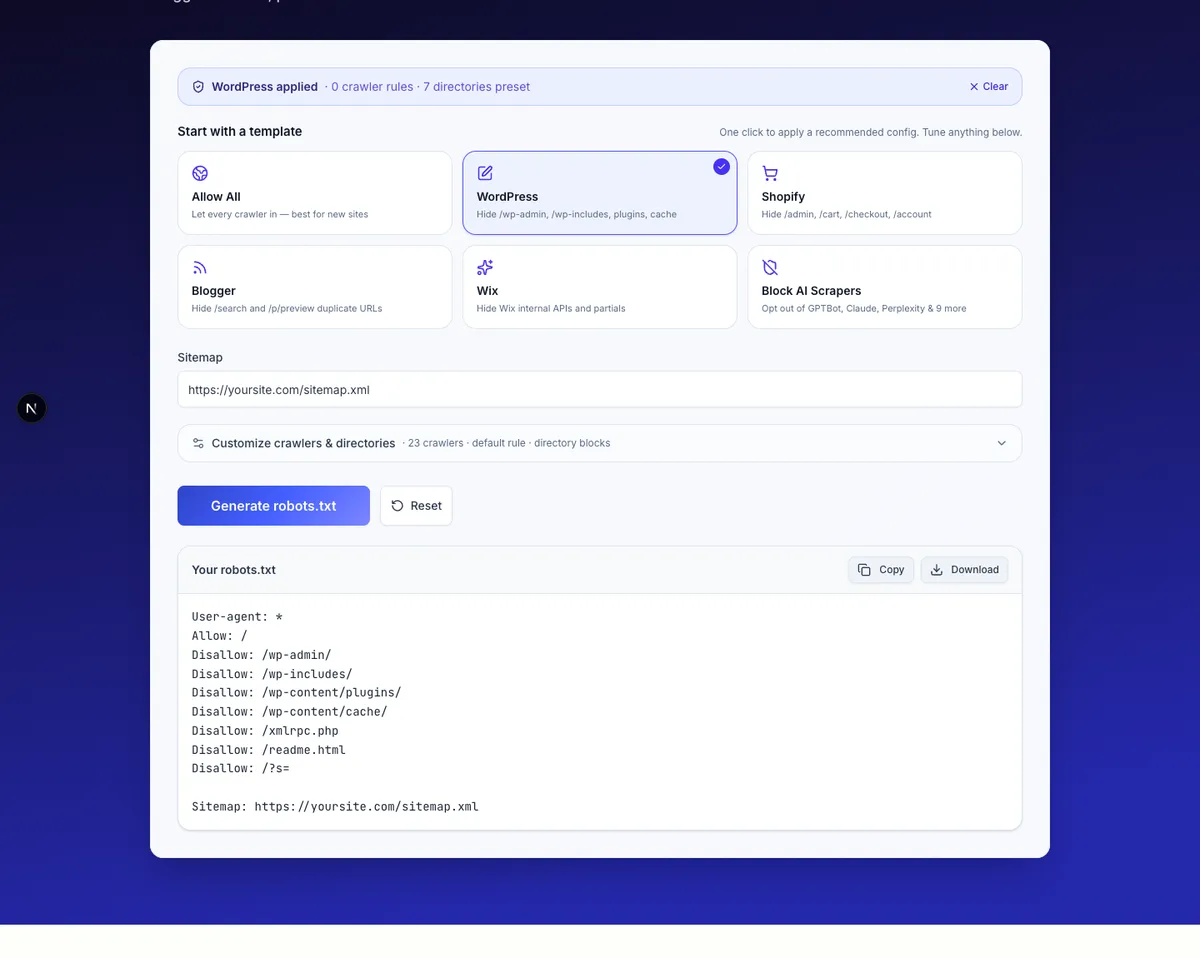Click the 'User-agent: *' line
1200x958 pixels.
point(238,617)
